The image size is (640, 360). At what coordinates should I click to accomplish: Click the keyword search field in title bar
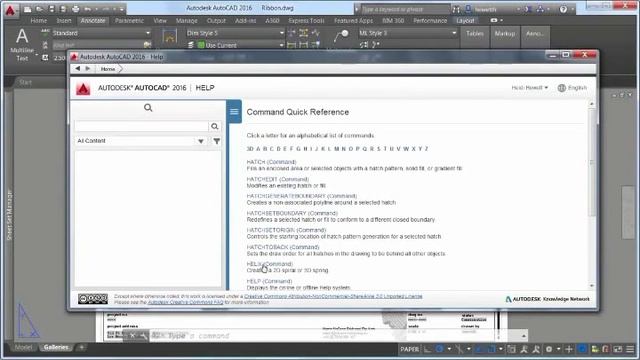tap(405, 9)
